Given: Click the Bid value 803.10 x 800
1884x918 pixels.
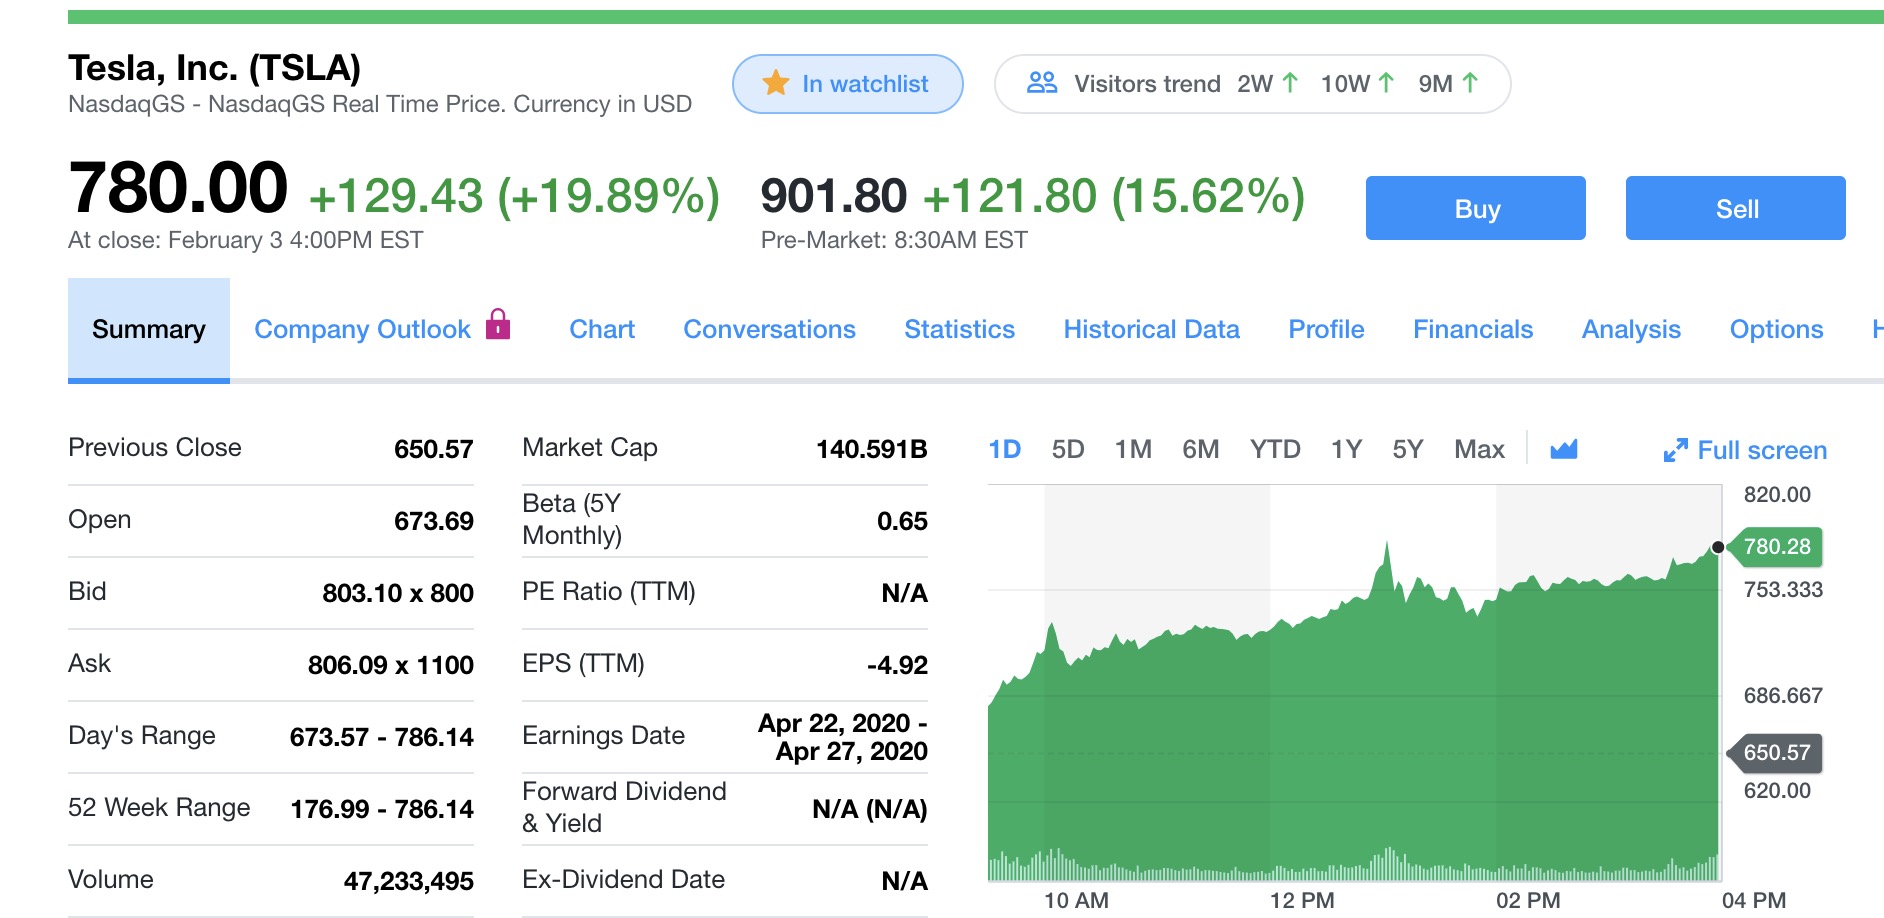Looking at the screenshot, I should pyautogui.click(x=398, y=593).
